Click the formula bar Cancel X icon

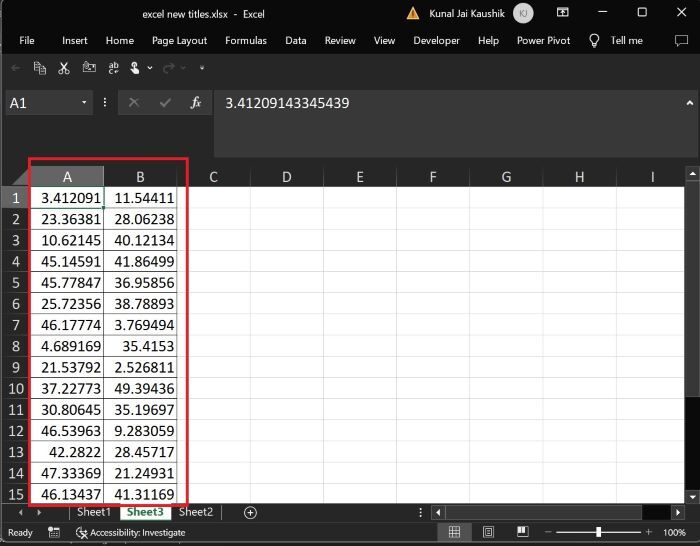coord(133,103)
